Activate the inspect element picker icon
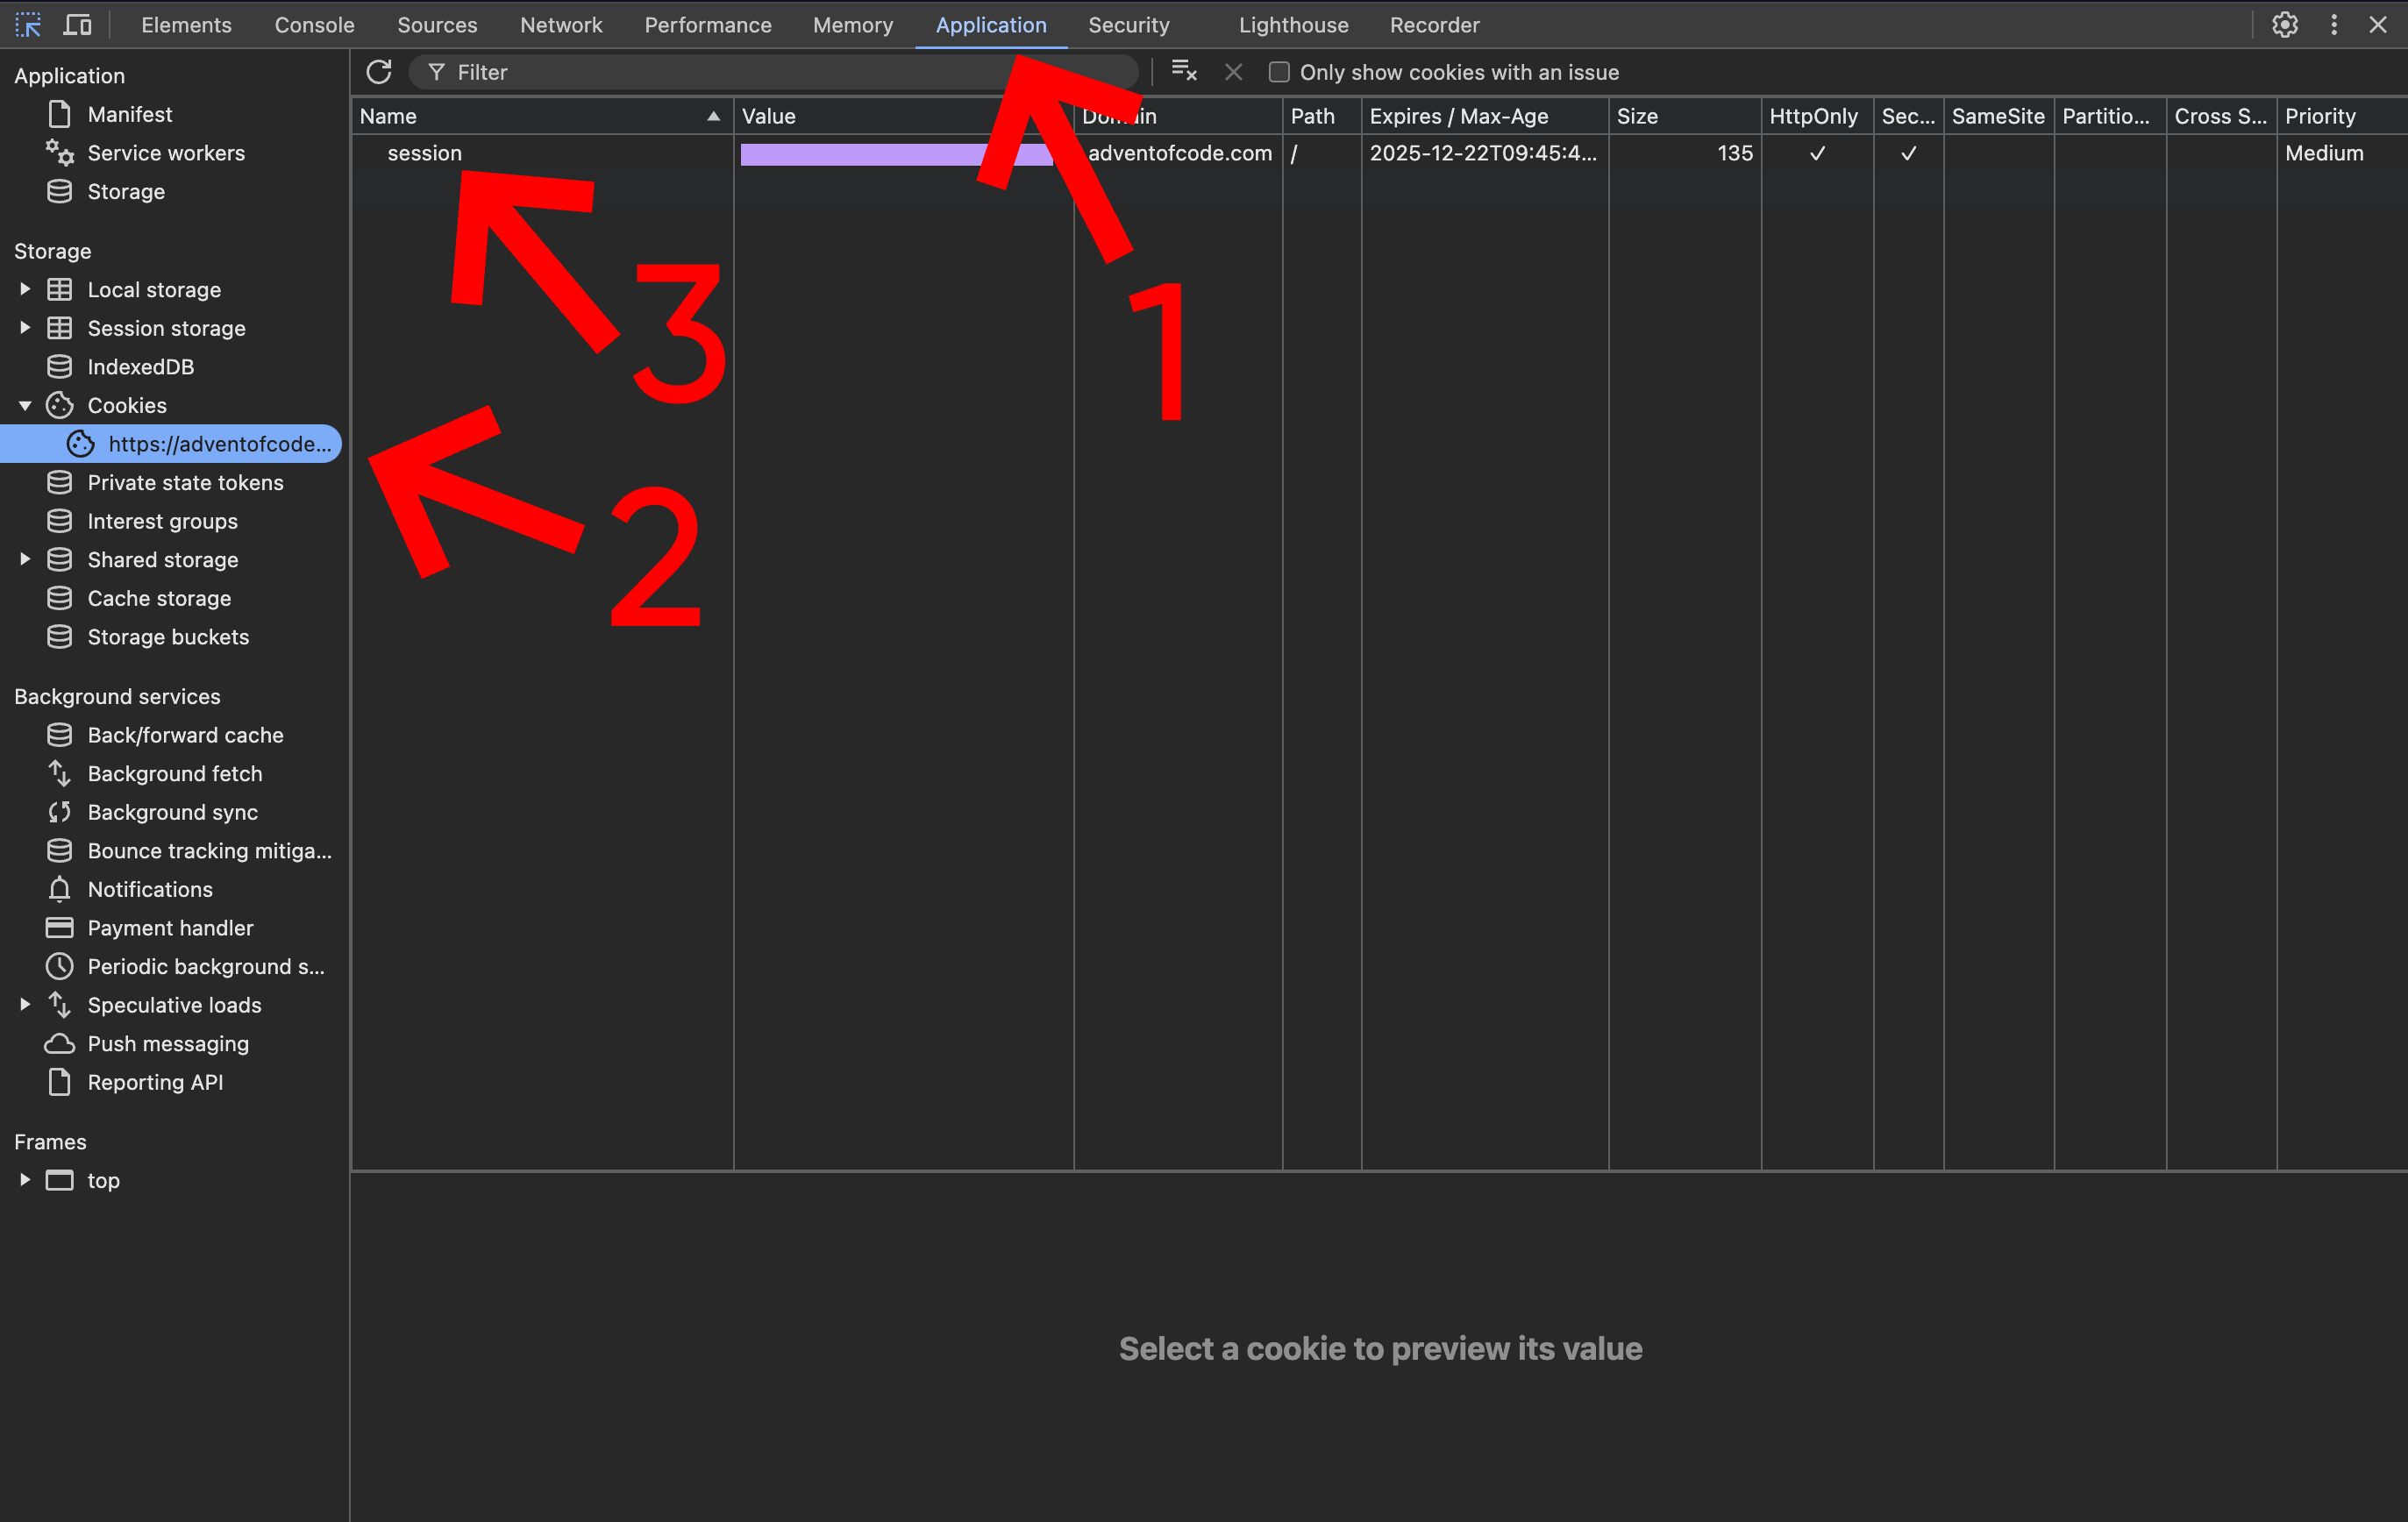 [28, 25]
